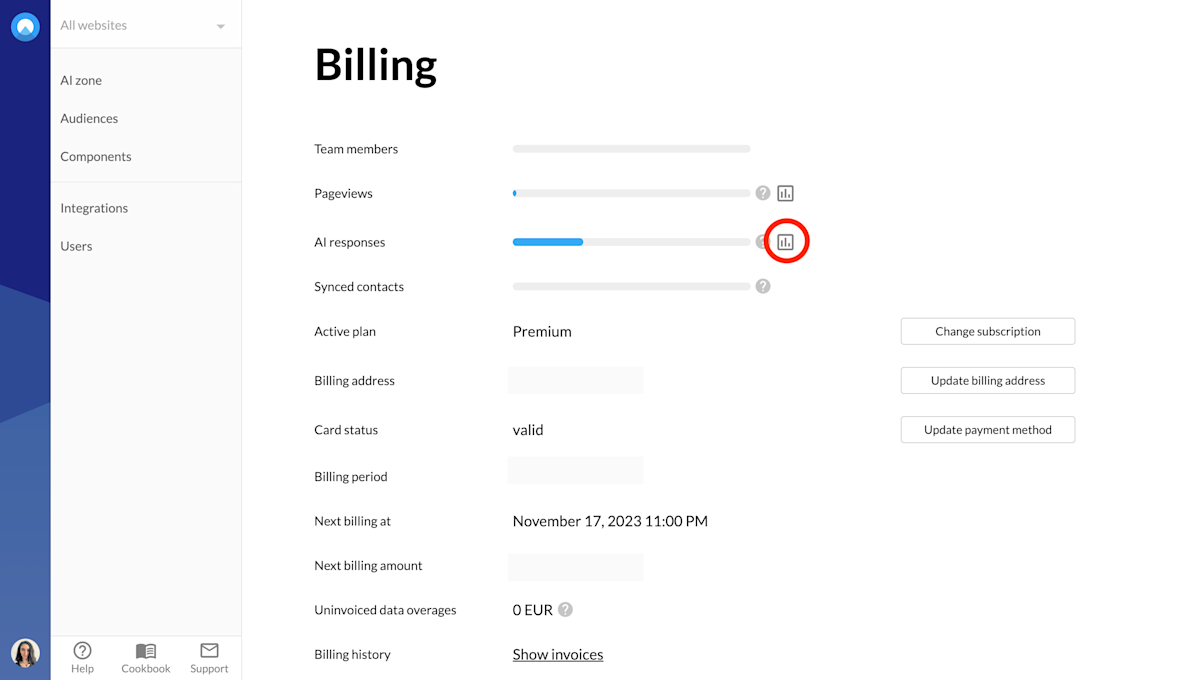Image resolution: width=1200 pixels, height=680 pixels.
Task: Open Components menu item
Action: [x=96, y=156]
